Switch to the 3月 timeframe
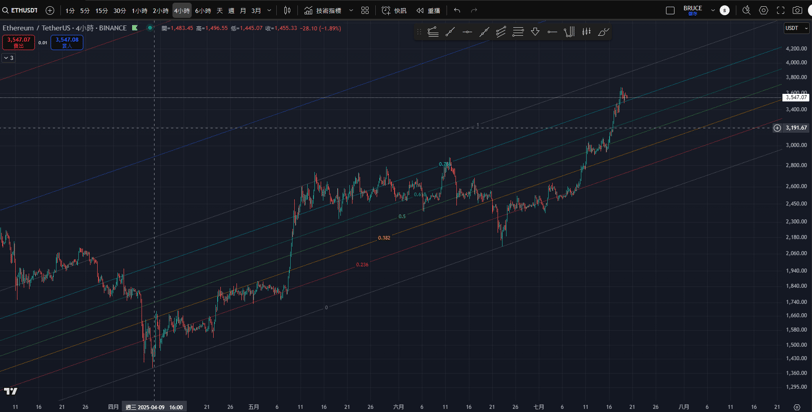The height and width of the screenshot is (412, 812). click(x=256, y=10)
